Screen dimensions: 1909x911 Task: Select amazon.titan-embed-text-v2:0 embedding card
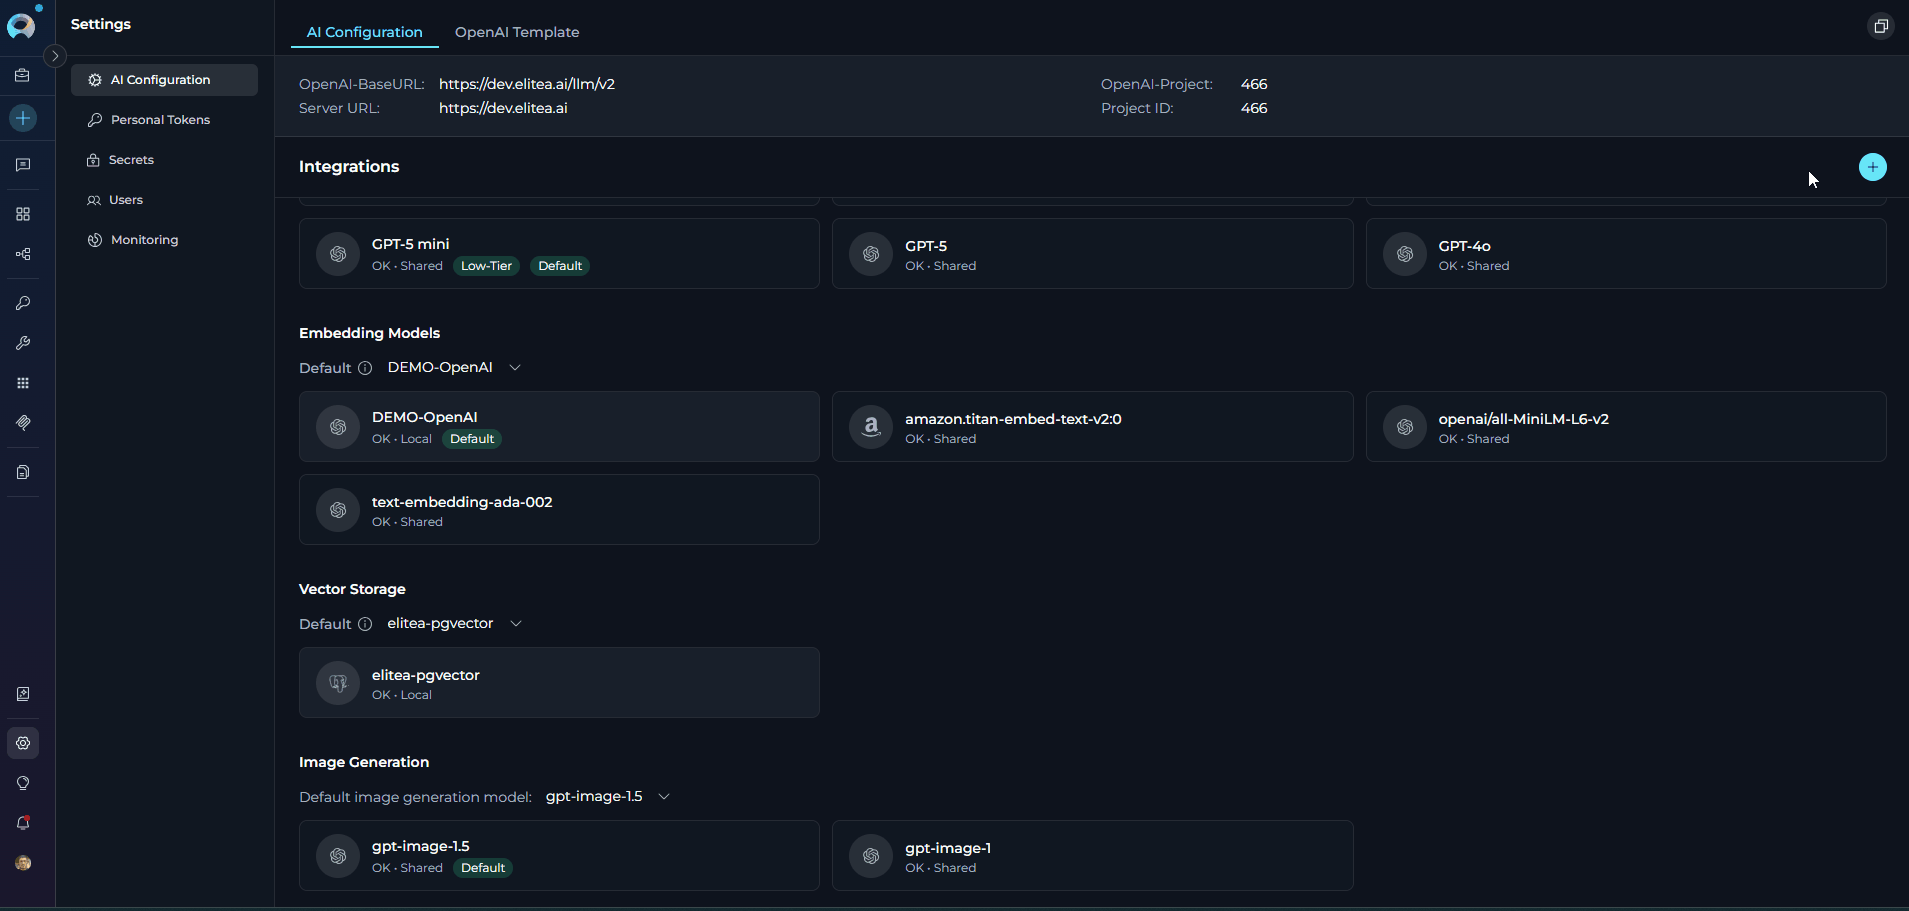point(1092,427)
